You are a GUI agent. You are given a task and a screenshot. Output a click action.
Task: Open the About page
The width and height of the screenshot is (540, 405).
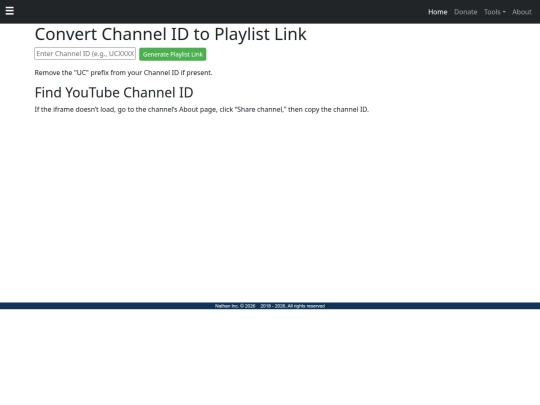521,12
